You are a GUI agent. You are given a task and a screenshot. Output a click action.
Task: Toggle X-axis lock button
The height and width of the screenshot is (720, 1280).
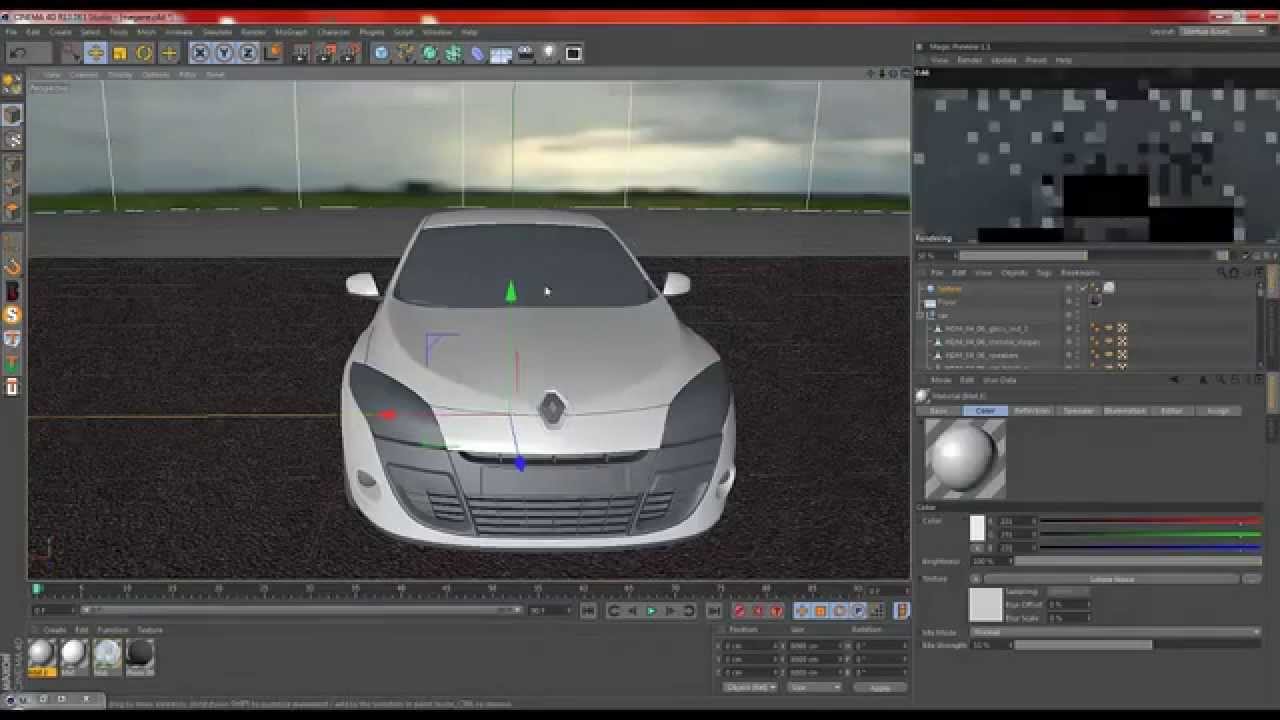tap(200, 53)
